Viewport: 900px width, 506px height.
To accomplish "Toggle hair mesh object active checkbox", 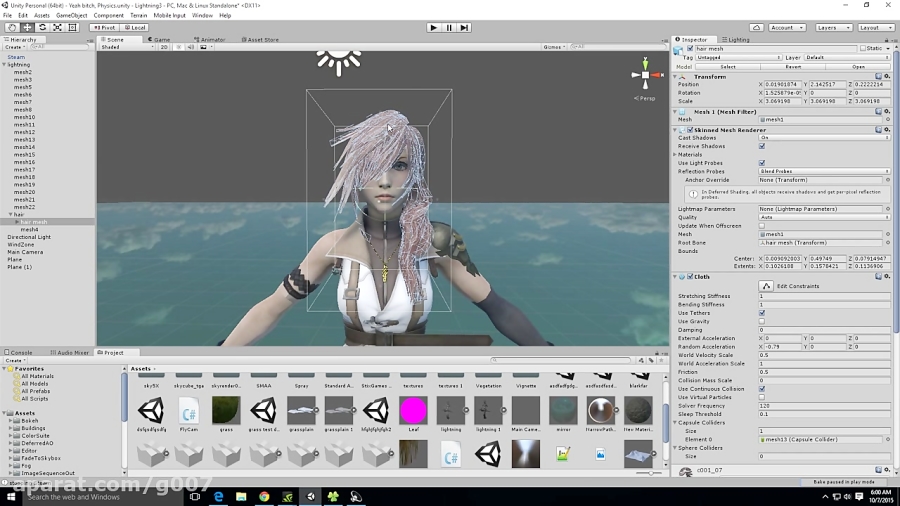I will 690,49.
